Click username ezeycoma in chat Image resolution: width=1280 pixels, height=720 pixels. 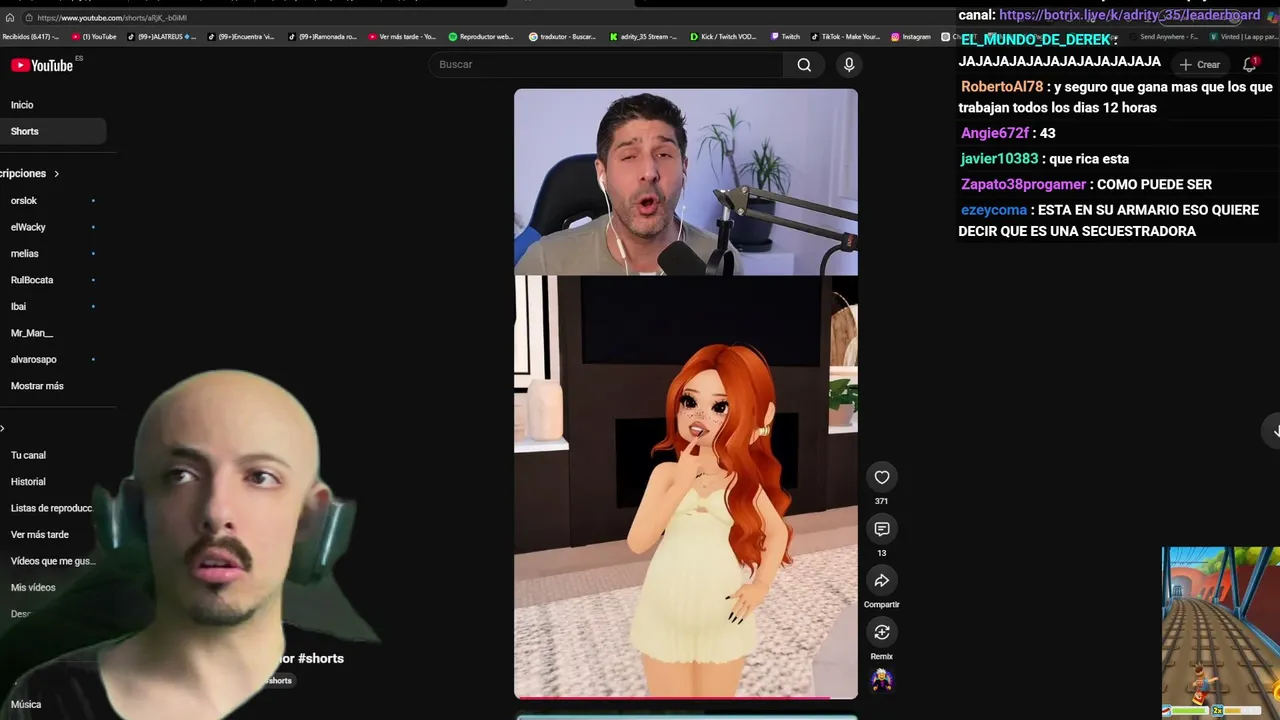click(994, 210)
